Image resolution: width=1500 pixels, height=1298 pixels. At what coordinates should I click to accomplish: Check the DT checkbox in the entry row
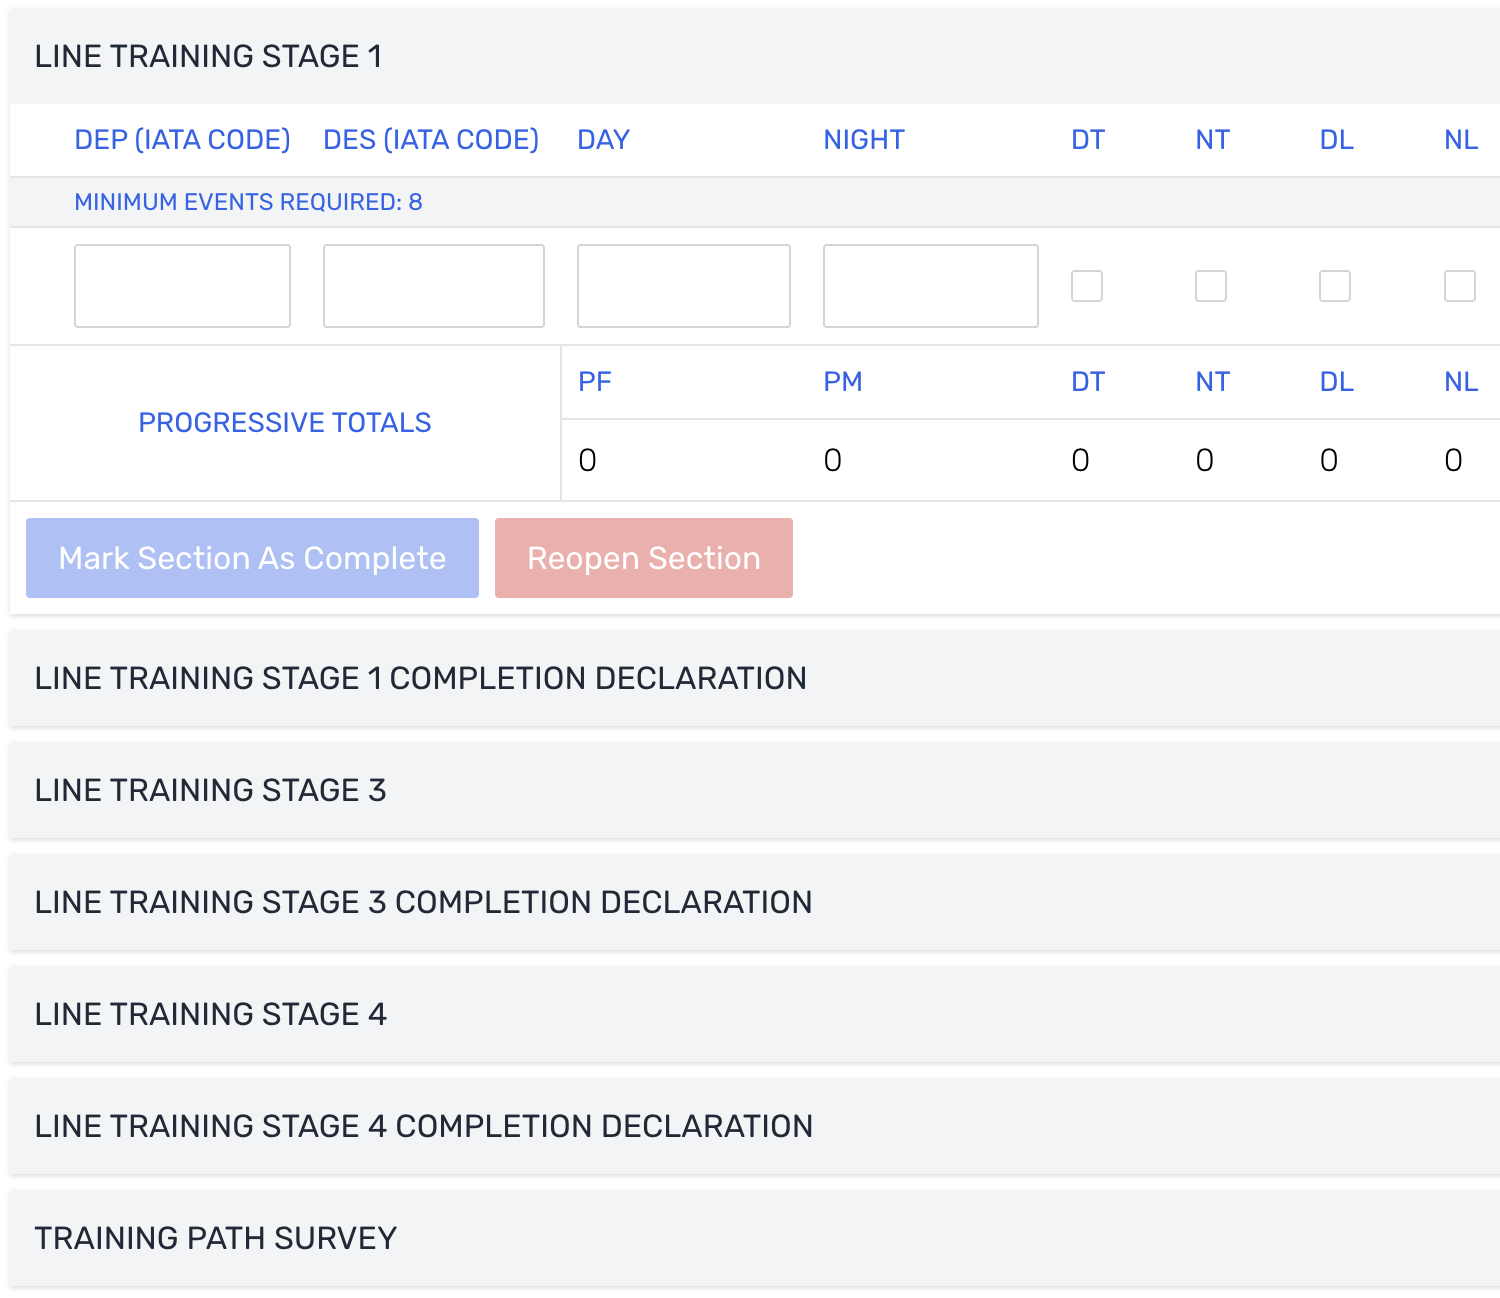click(1086, 286)
